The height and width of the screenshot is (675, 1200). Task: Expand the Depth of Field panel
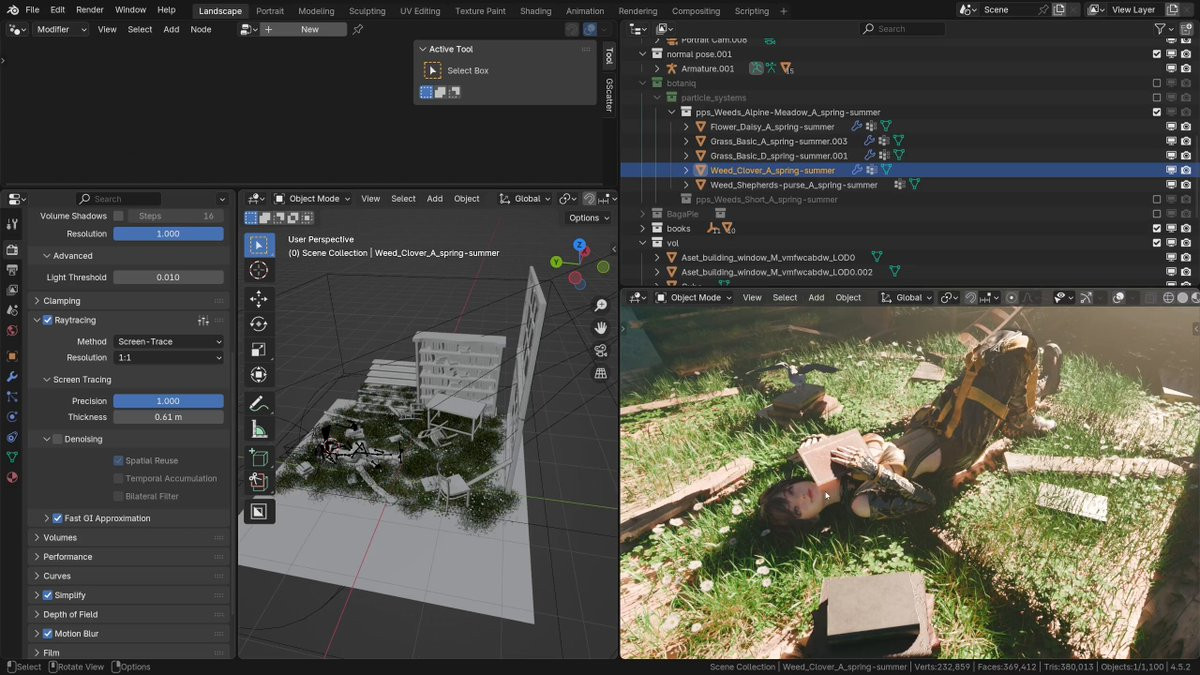coord(70,614)
